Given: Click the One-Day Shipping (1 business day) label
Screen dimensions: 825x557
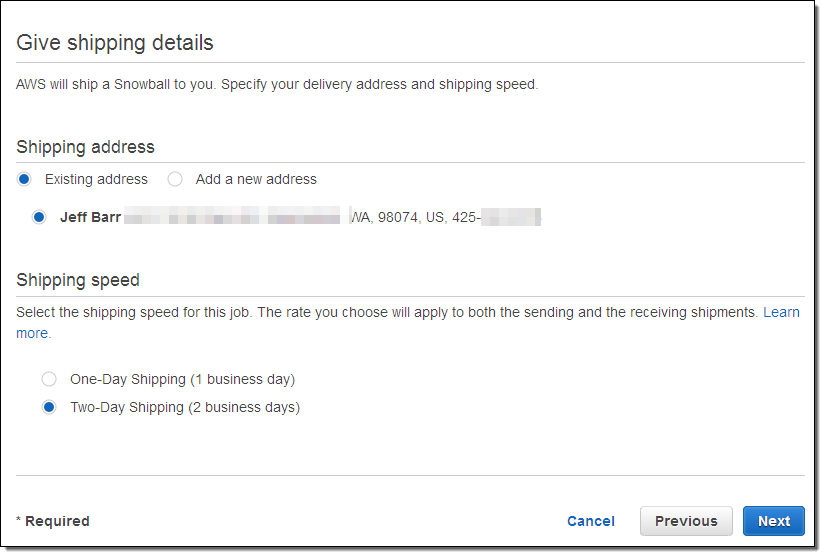Looking at the screenshot, I should [182, 379].
